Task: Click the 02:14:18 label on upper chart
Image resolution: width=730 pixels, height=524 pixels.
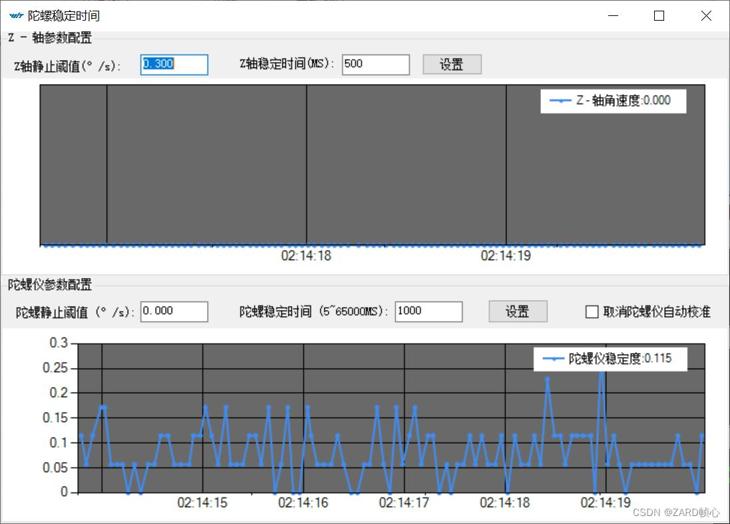Action: (x=306, y=255)
